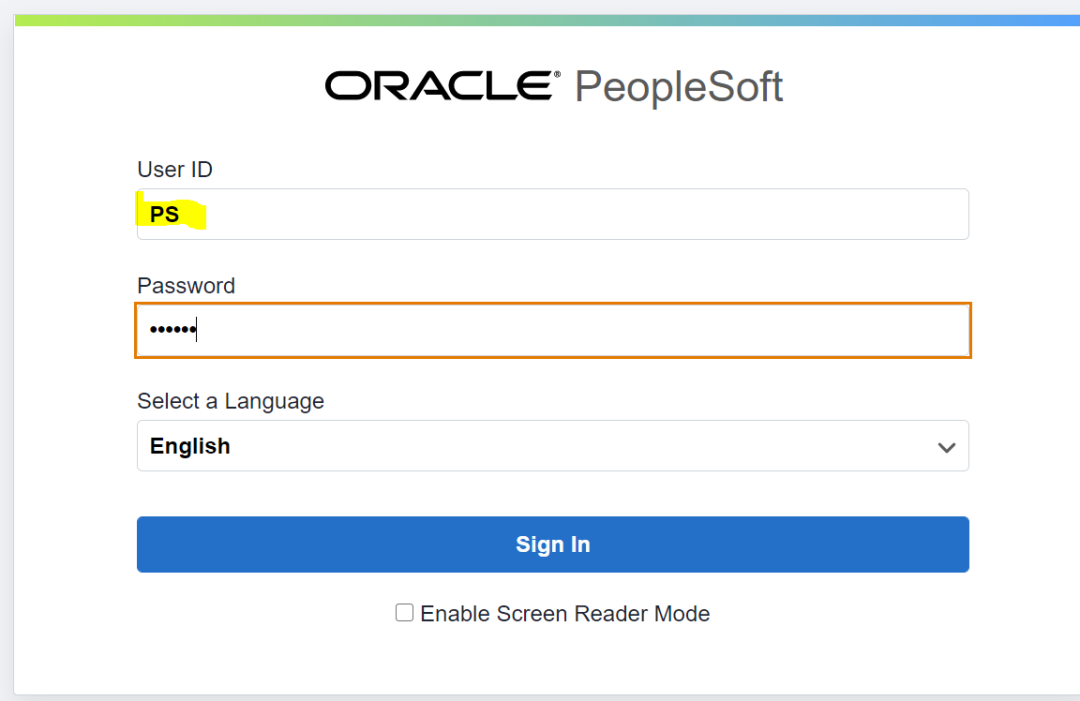The width and height of the screenshot is (1080, 701).
Task: Click the 'Select a Language' label
Action: [x=230, y=401]
